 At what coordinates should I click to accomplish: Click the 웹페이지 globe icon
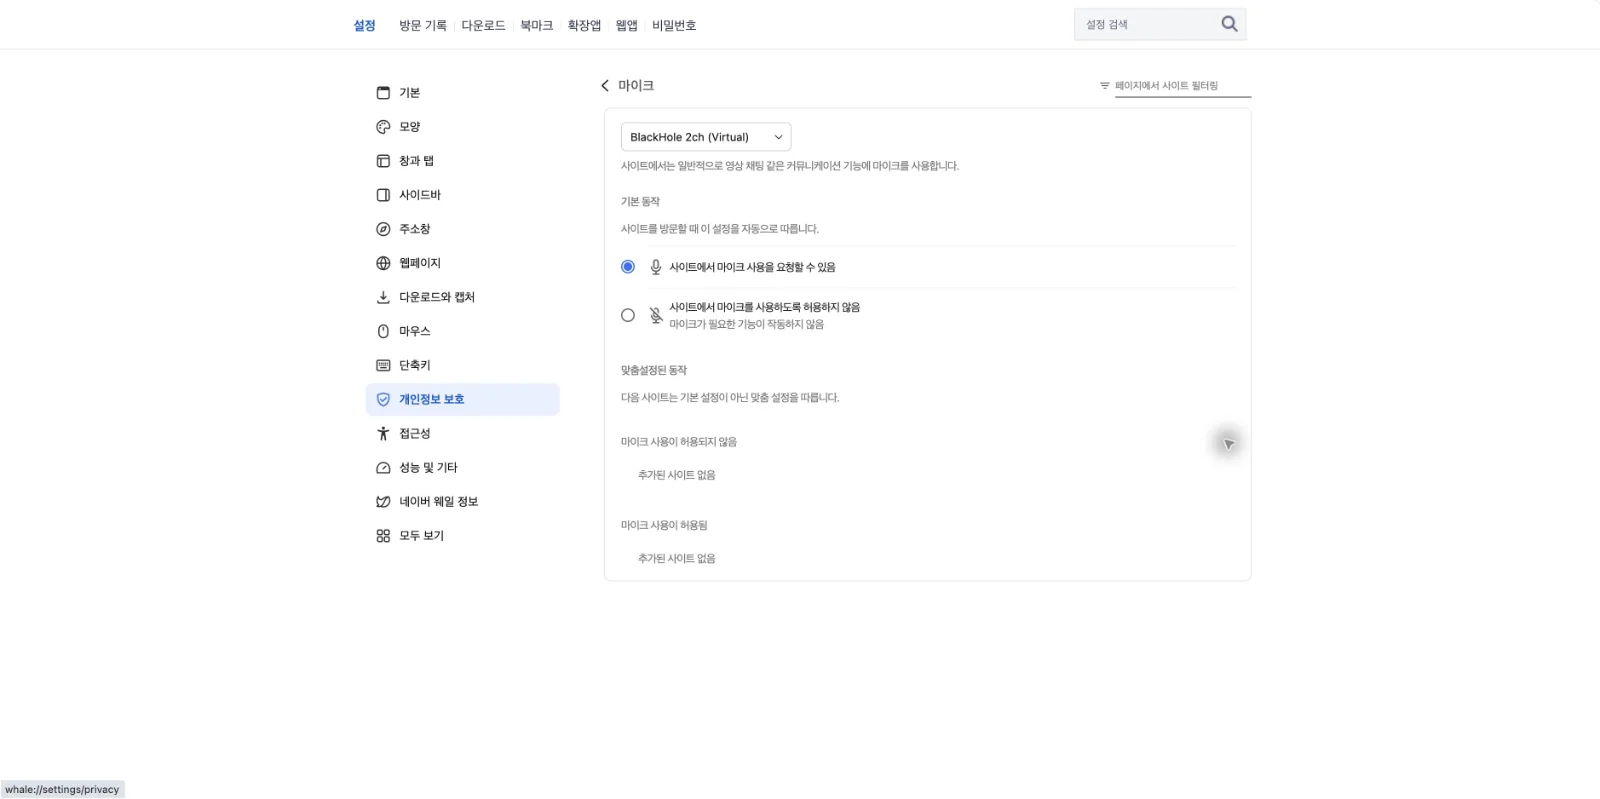tap(383, 263)
